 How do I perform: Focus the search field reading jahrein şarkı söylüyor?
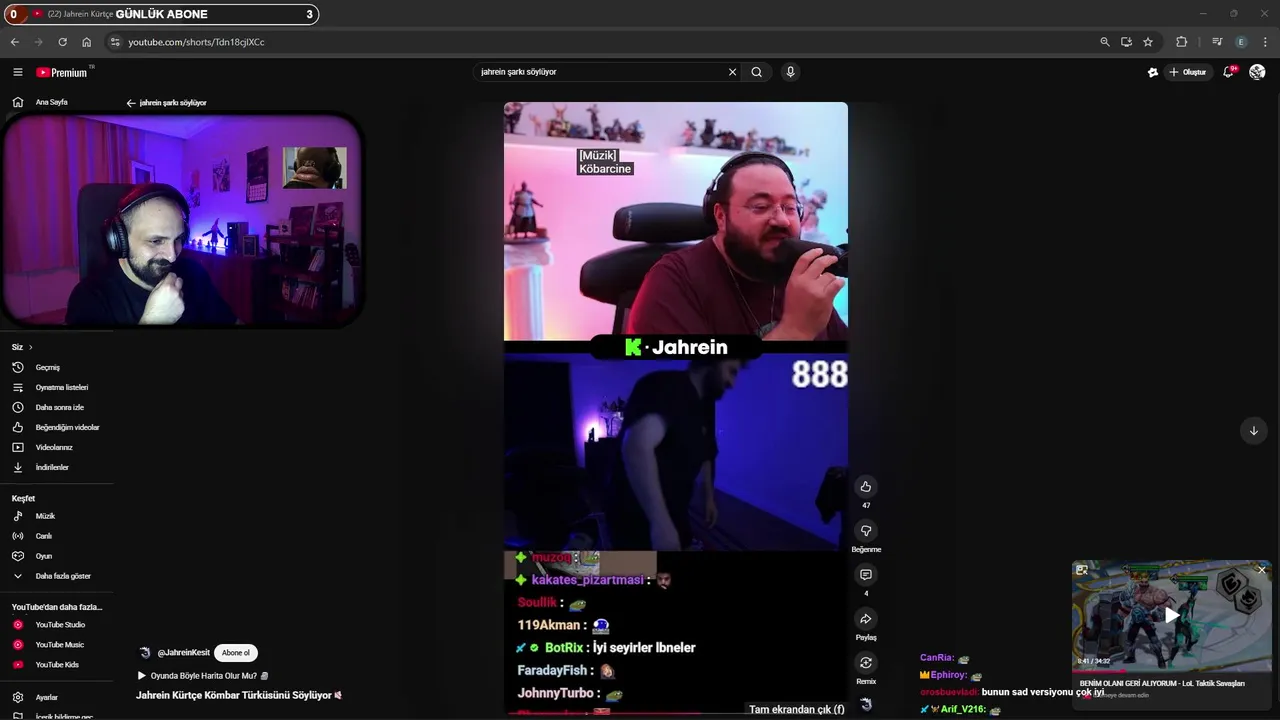(x=600, y=72)
